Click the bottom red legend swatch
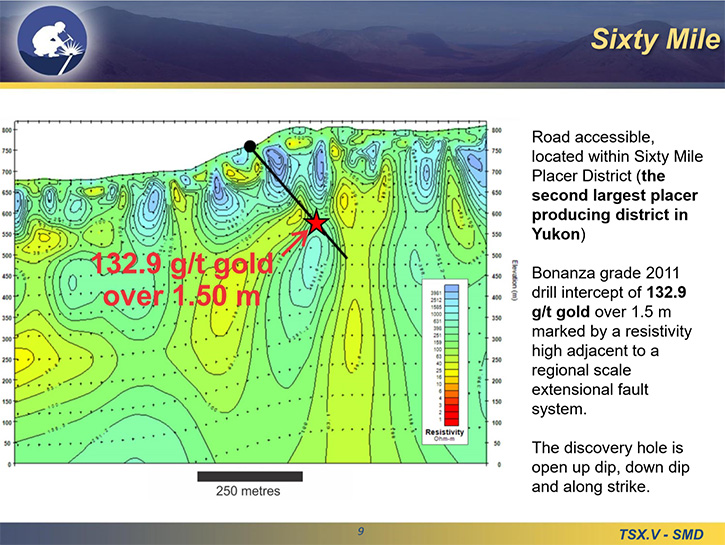This screenshot has height=545, width=725. point(452,421)
